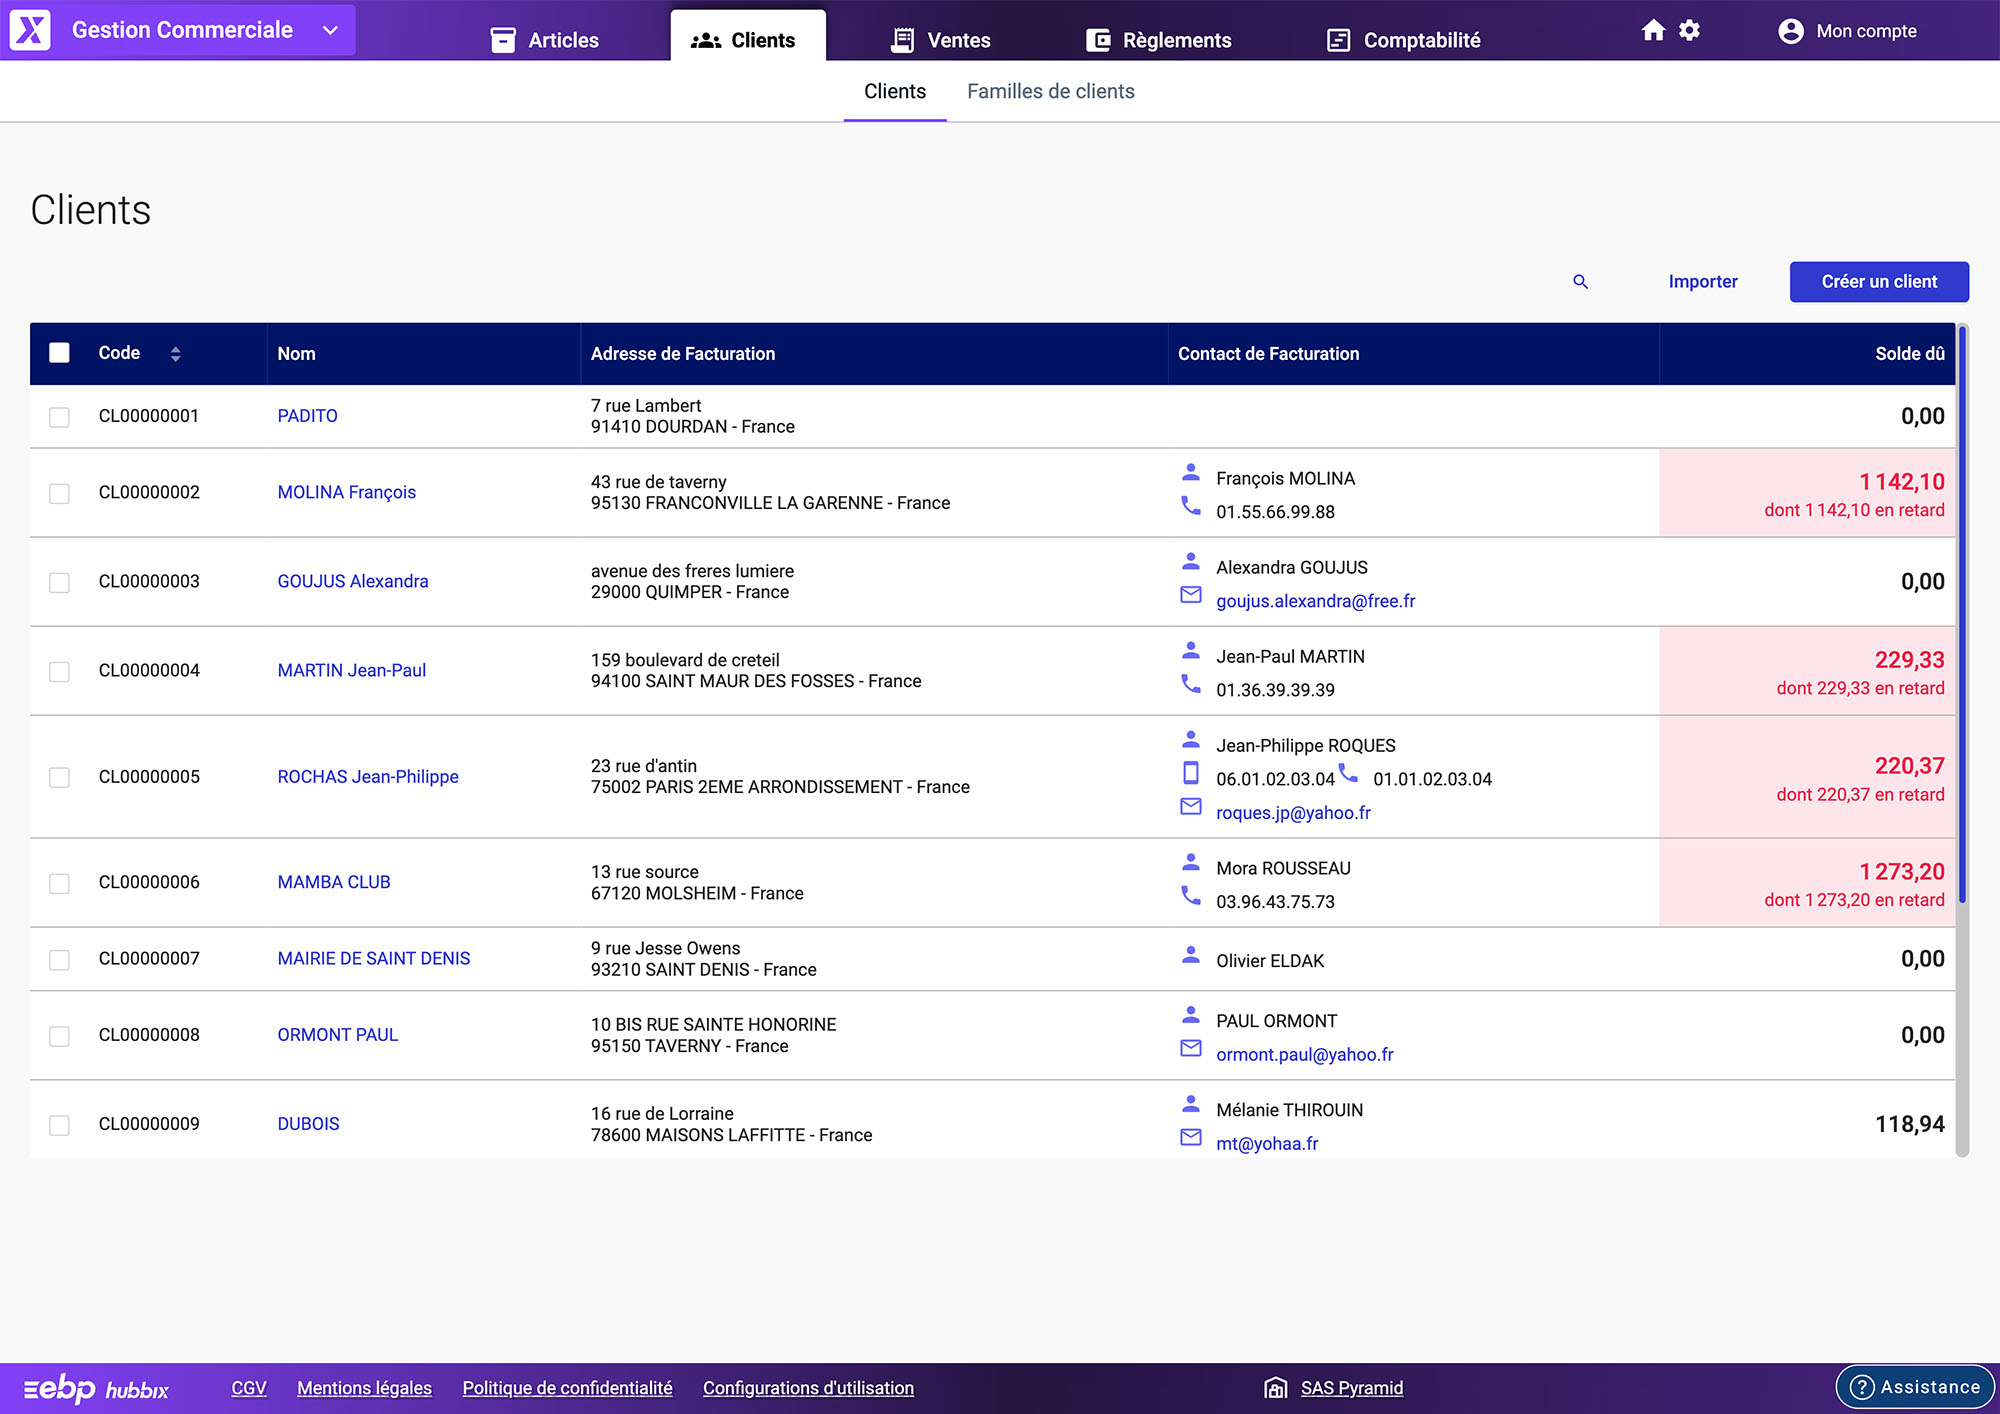Select the Clients navigation icon
Viewport: 2000px width, 1414px height.
[707, 40]
